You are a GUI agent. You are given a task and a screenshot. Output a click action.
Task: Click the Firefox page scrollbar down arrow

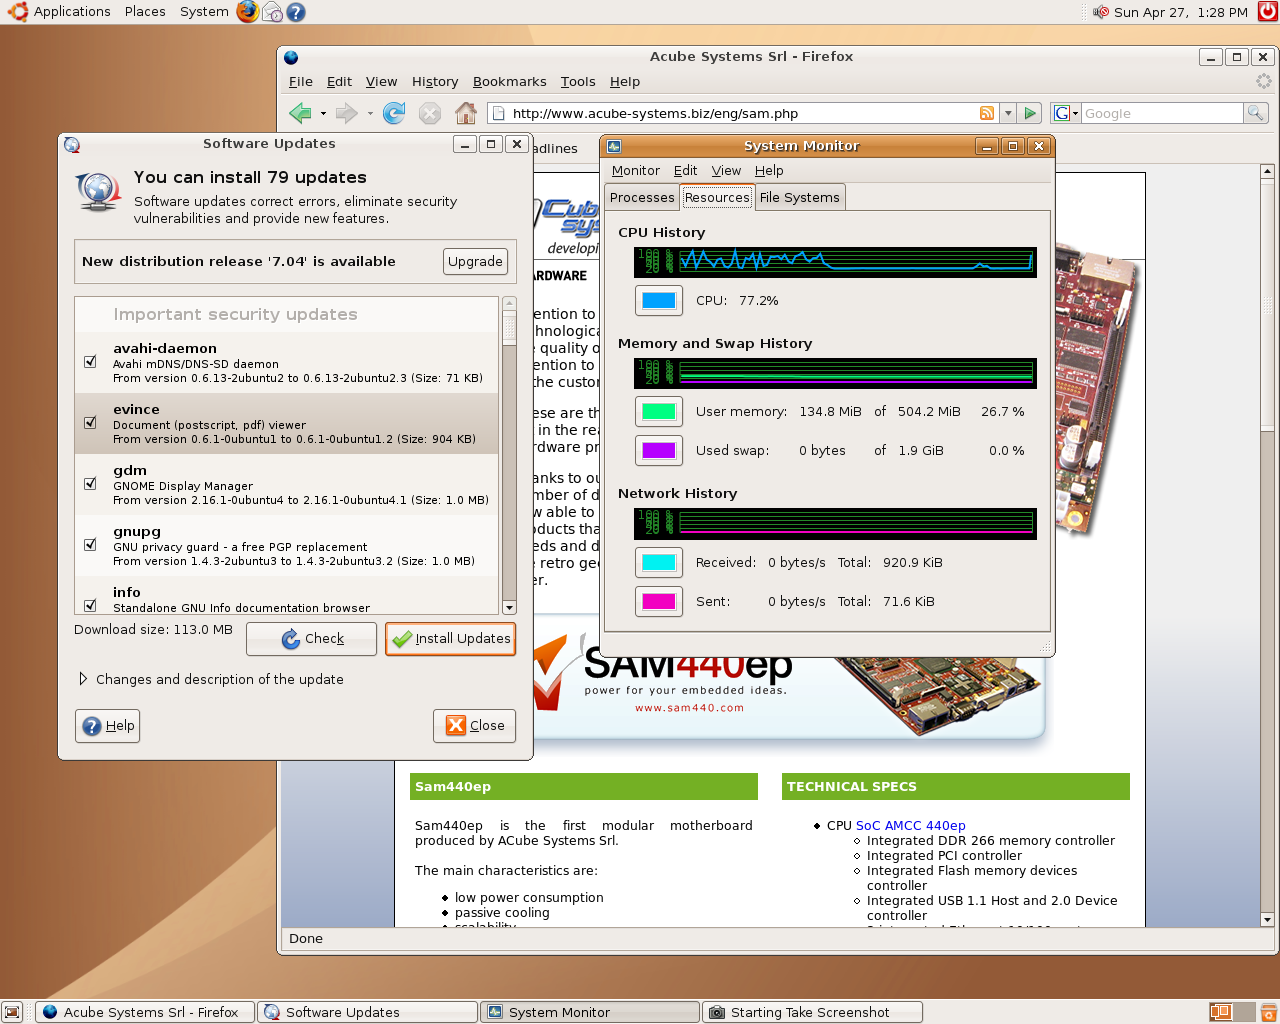pos(1267,919)
